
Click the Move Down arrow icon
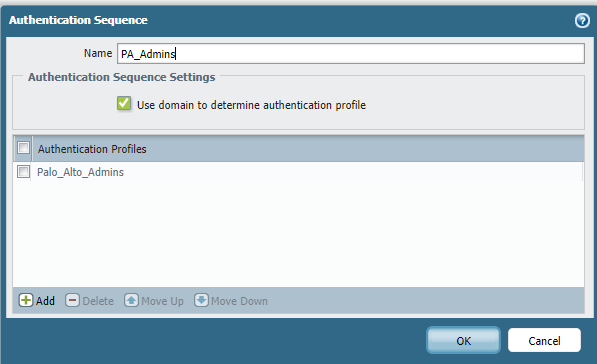point(201,300)
